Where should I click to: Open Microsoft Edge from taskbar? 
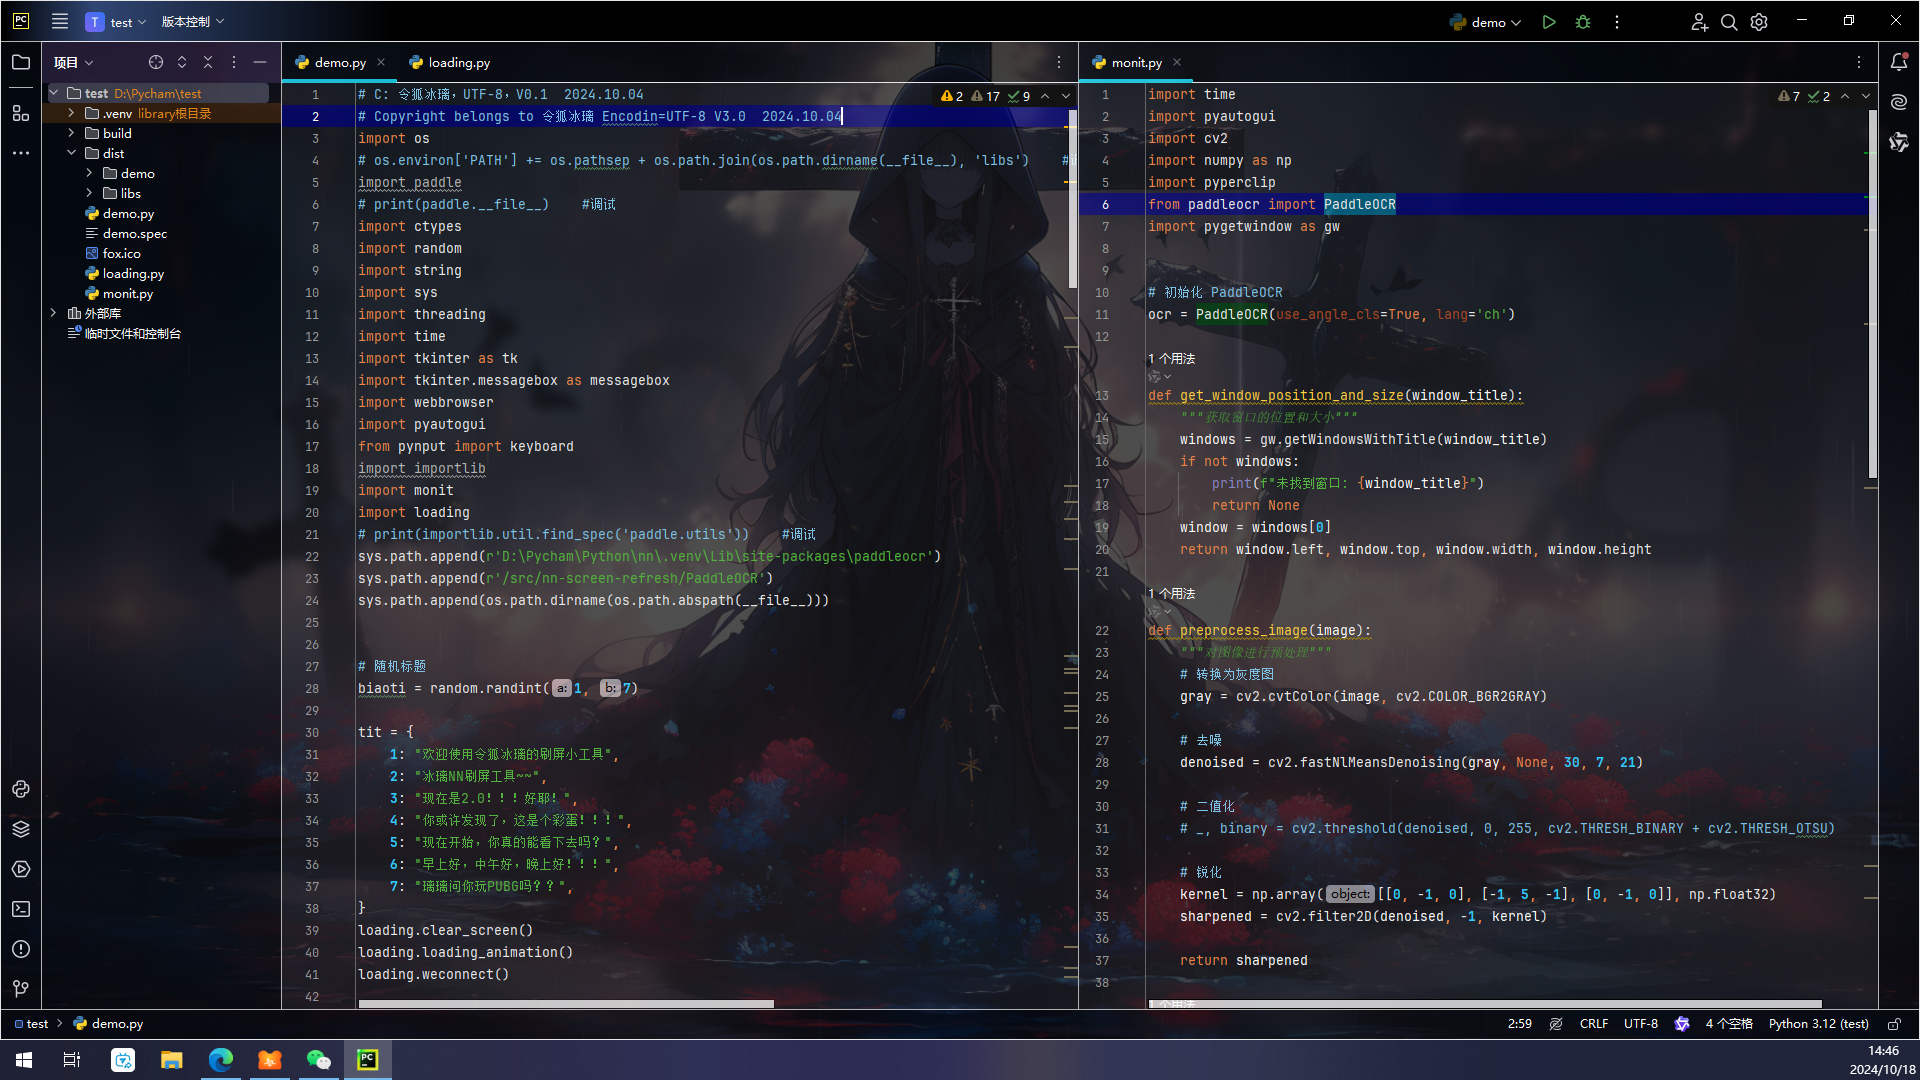point(220,1060)
